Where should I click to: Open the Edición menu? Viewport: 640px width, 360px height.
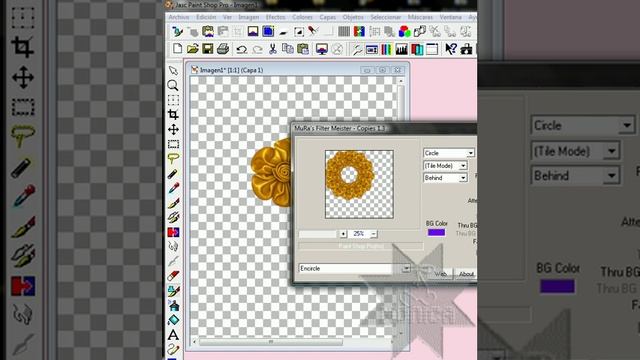pyautogui.click(x=206, y=17)
